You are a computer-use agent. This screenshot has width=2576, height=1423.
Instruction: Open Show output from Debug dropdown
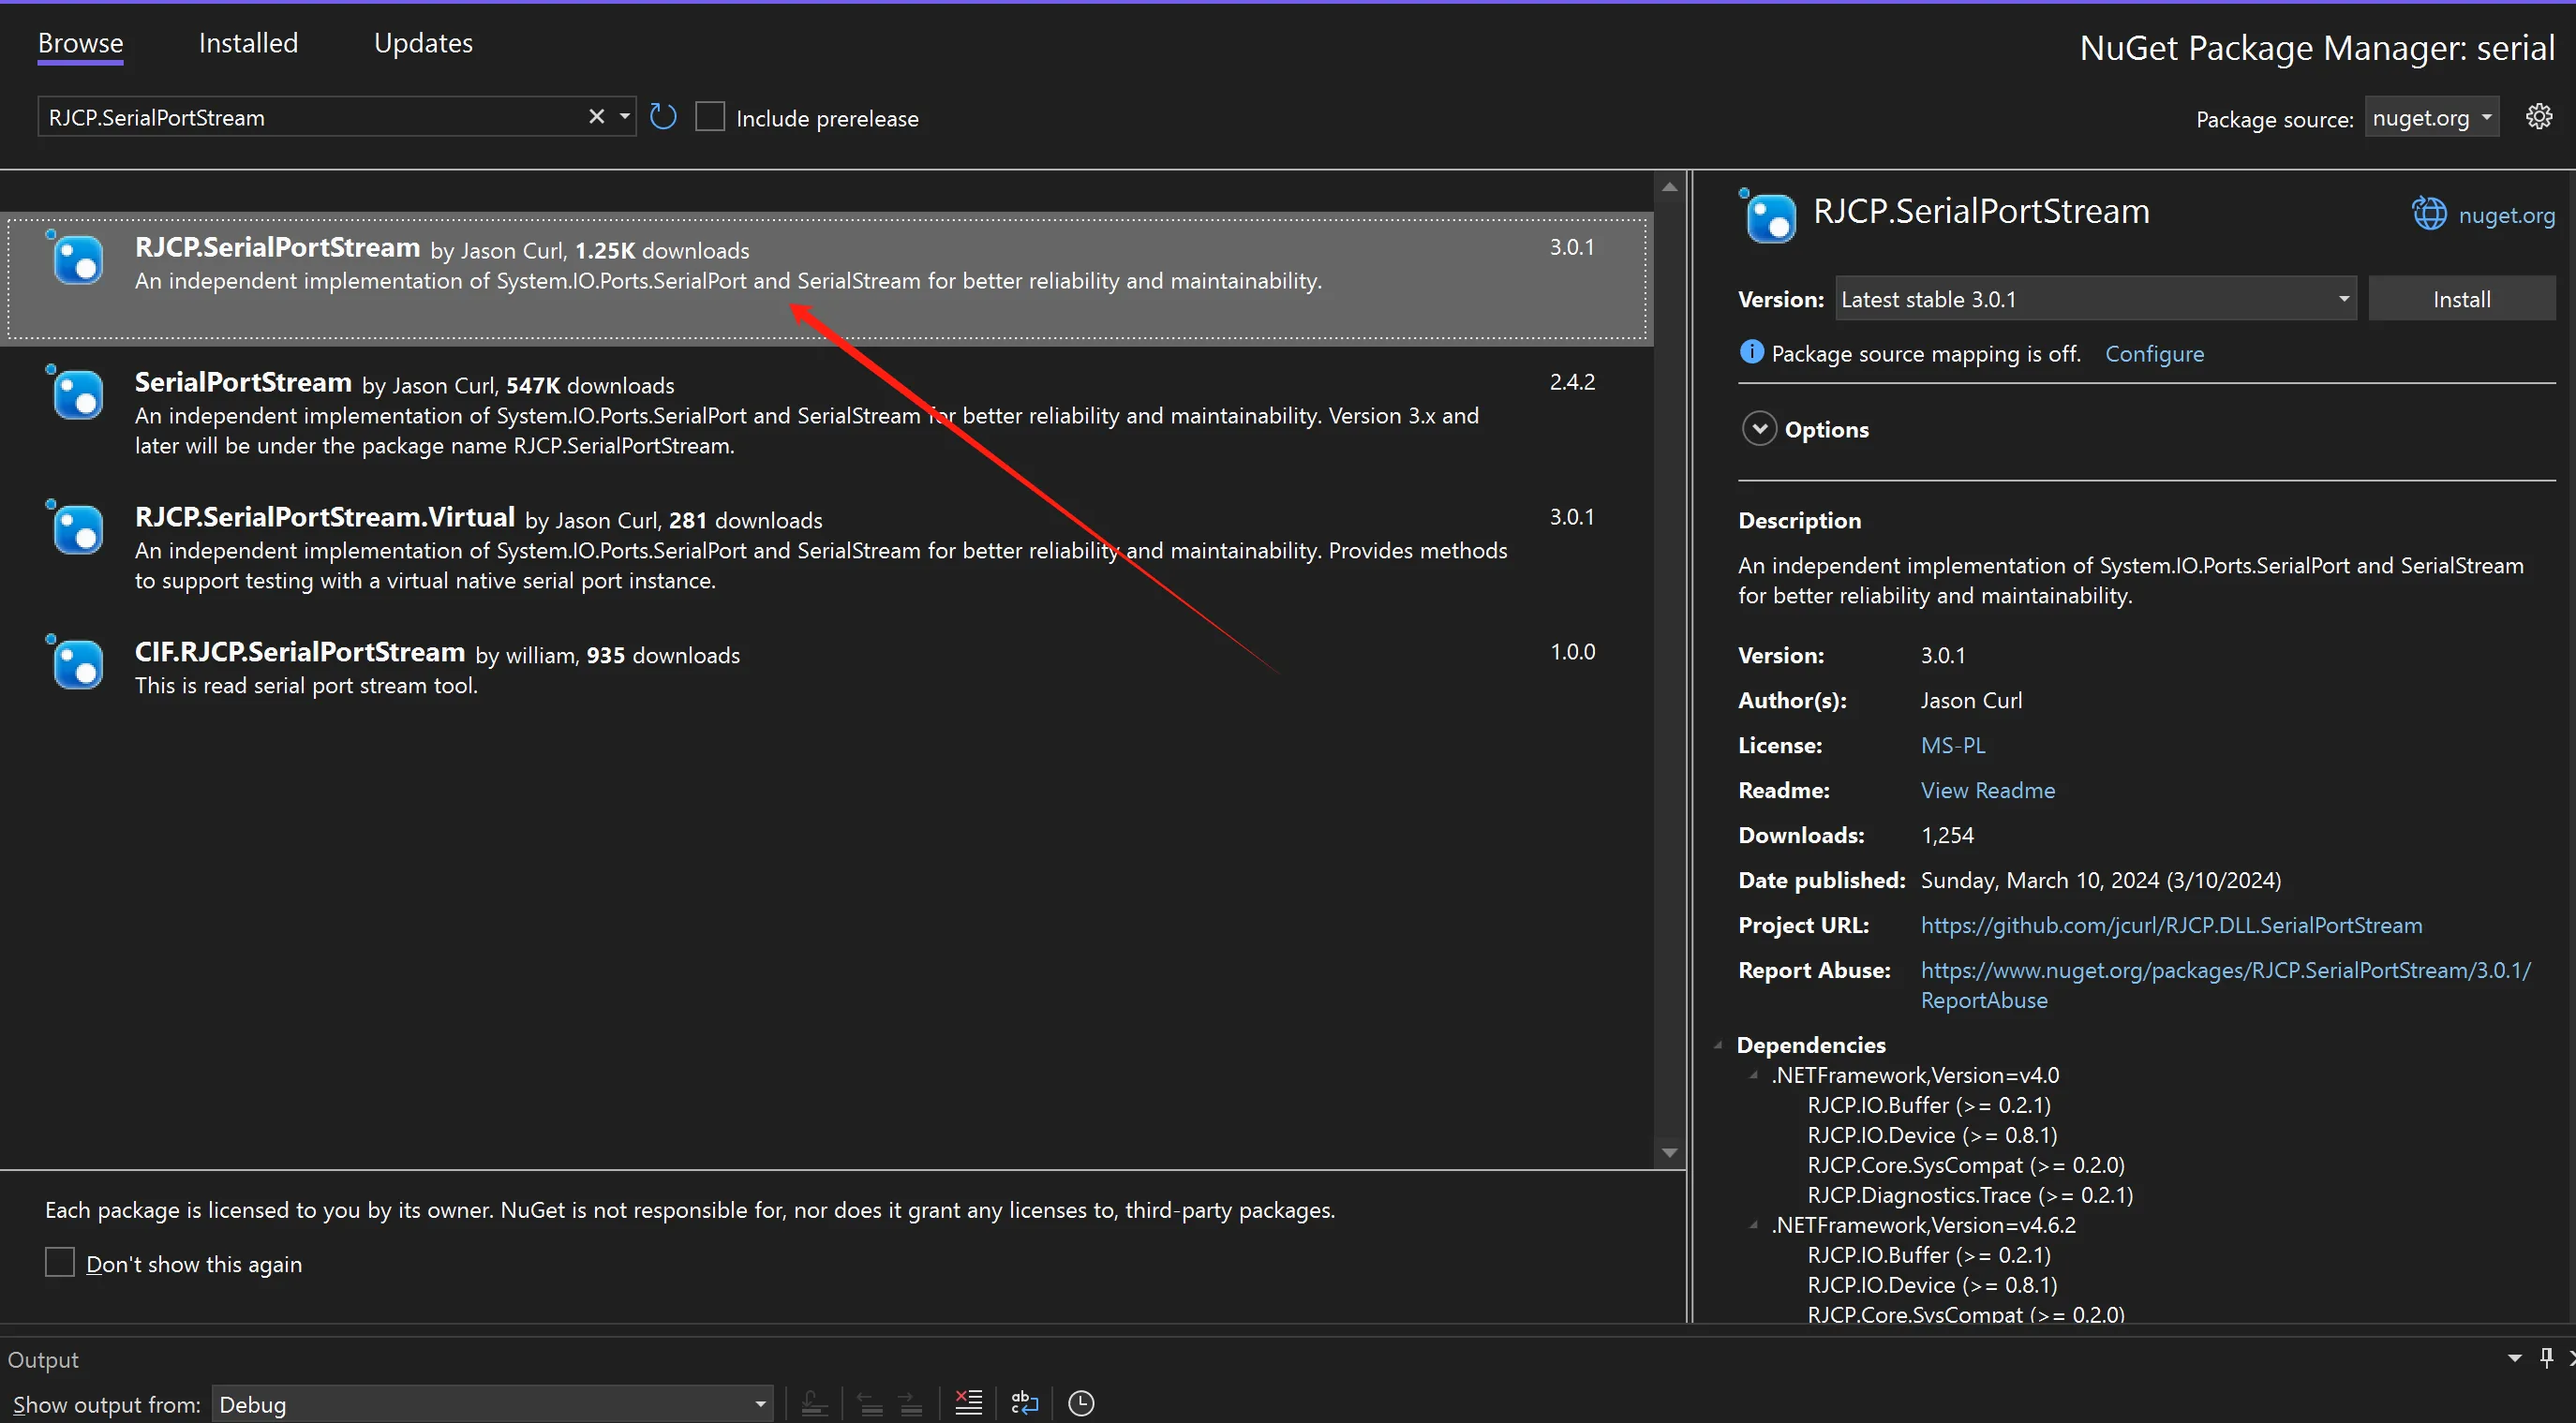[x=493, y=1404]
